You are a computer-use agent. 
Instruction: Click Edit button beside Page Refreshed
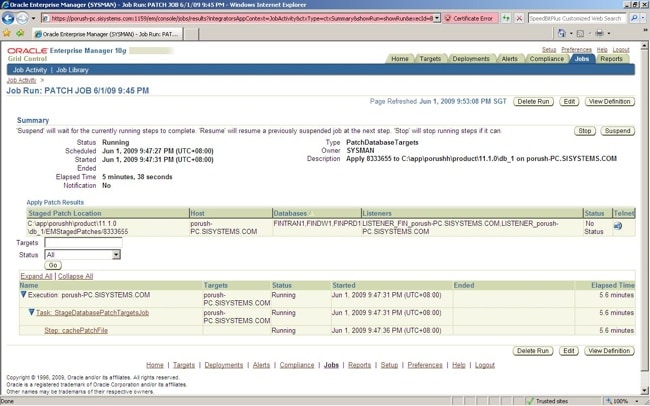(569, 101)
